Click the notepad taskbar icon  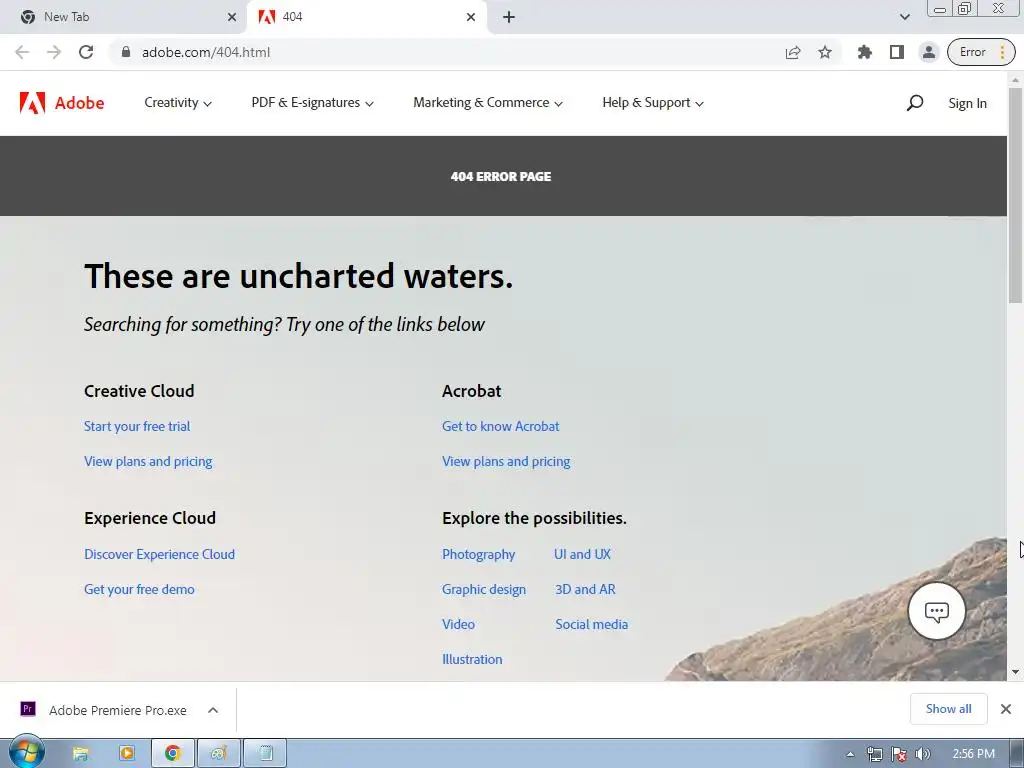(265, 754)
